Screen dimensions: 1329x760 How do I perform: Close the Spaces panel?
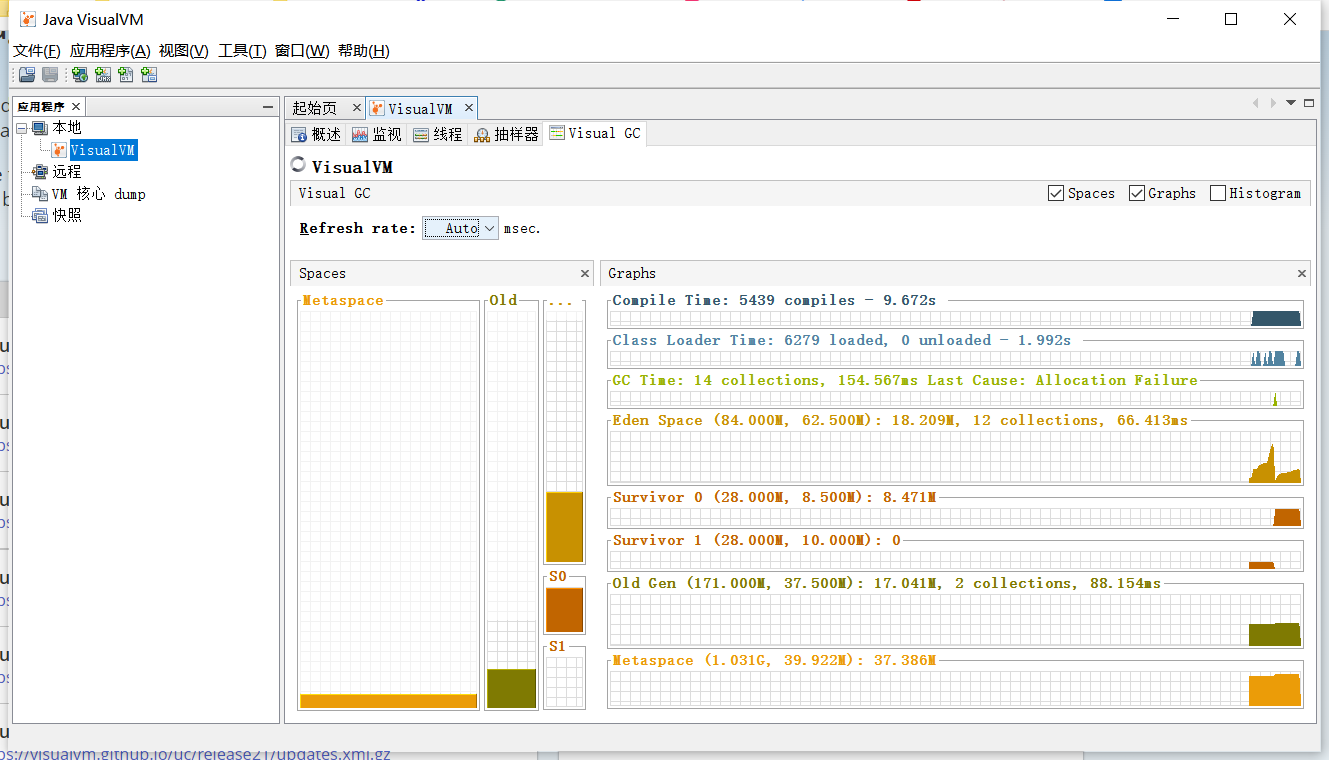(585, 273)
